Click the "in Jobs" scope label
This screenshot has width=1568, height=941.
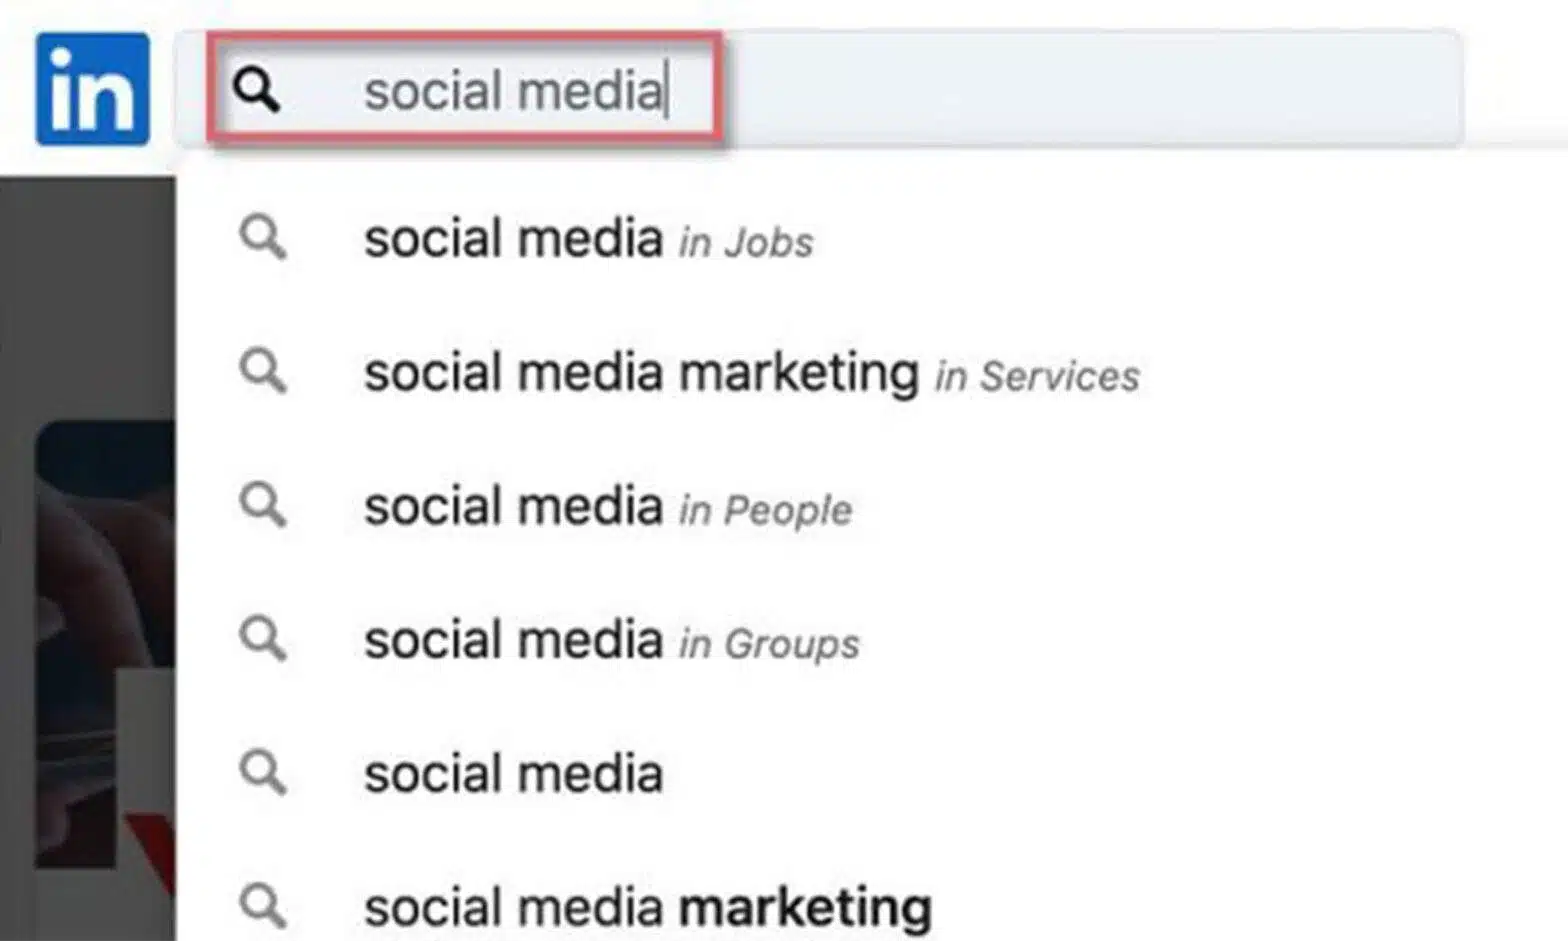[x=746, y=243]
